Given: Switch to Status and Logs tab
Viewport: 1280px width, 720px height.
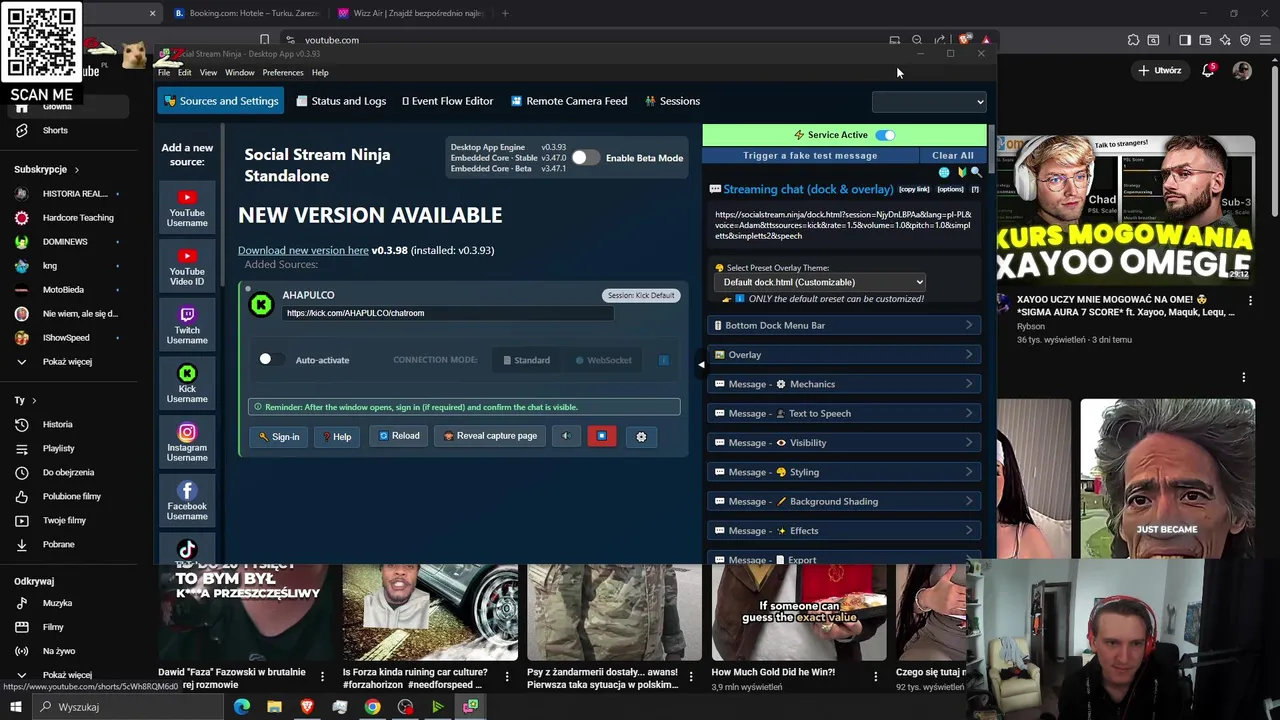Looking at the screenshot, I should 341,101.
